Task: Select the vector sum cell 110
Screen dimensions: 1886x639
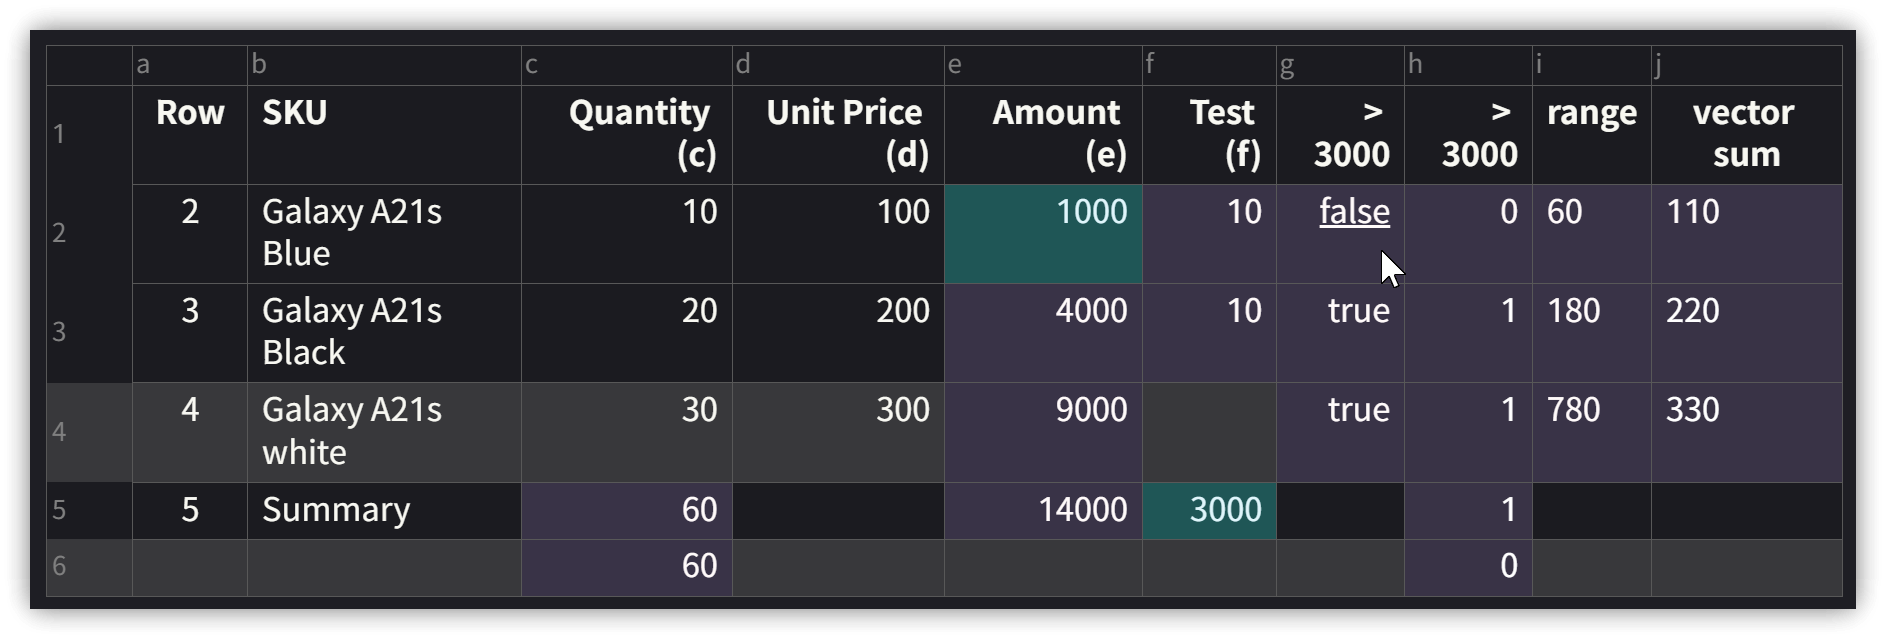Action: [x=1747, y=234]
